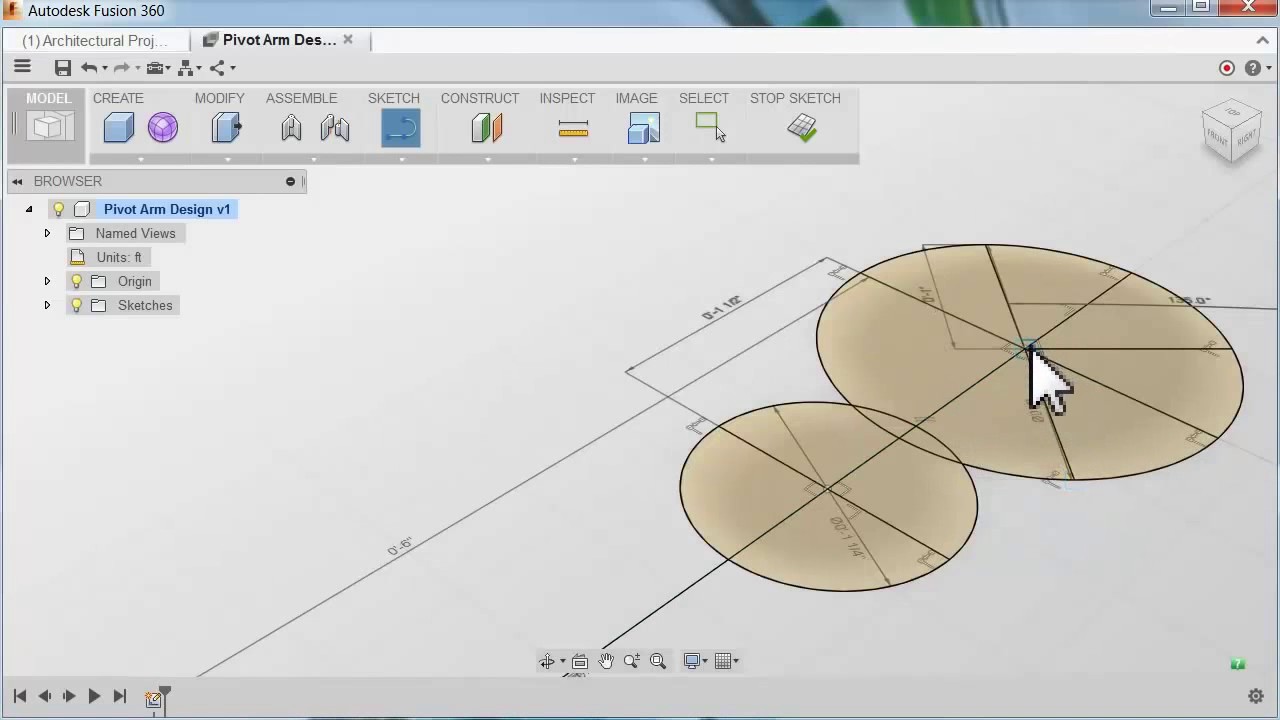1280x720 pixels.
Task: Switch to the Architectural Proj tab
Action: click(95, 40)
